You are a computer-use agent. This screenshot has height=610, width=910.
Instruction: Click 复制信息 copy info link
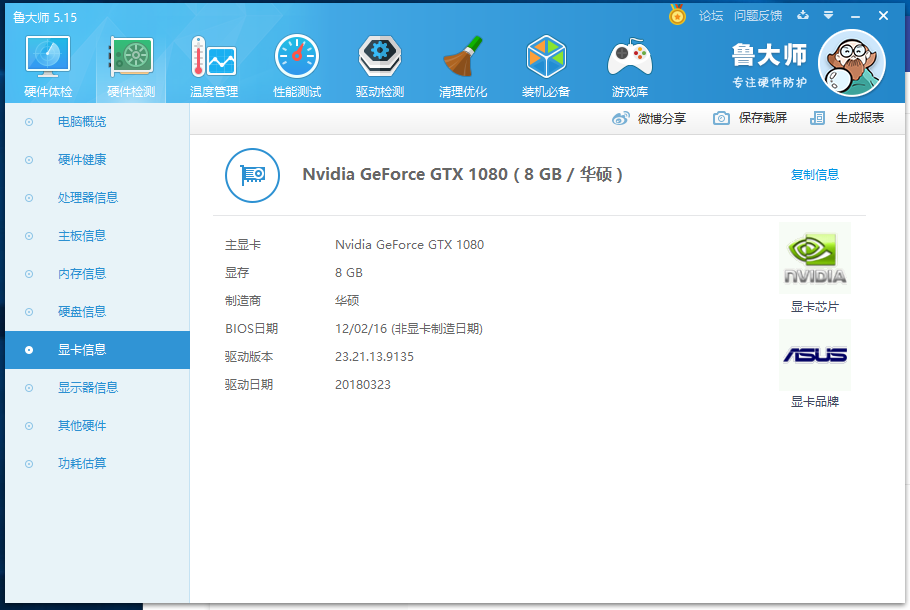(x=815, y=175)
